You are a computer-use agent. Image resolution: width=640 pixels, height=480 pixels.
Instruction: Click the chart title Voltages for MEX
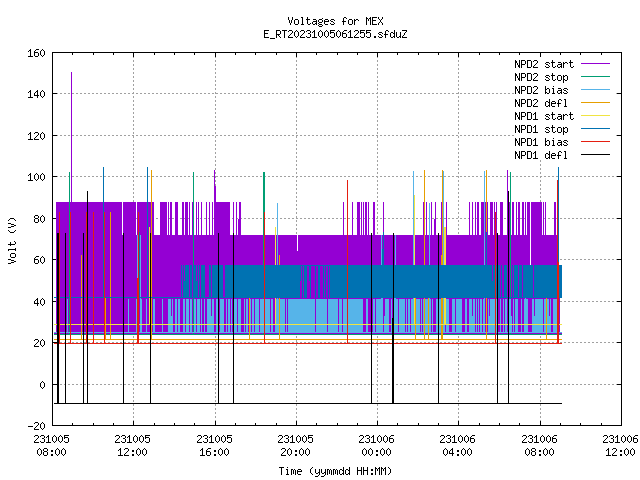[335, 21]
